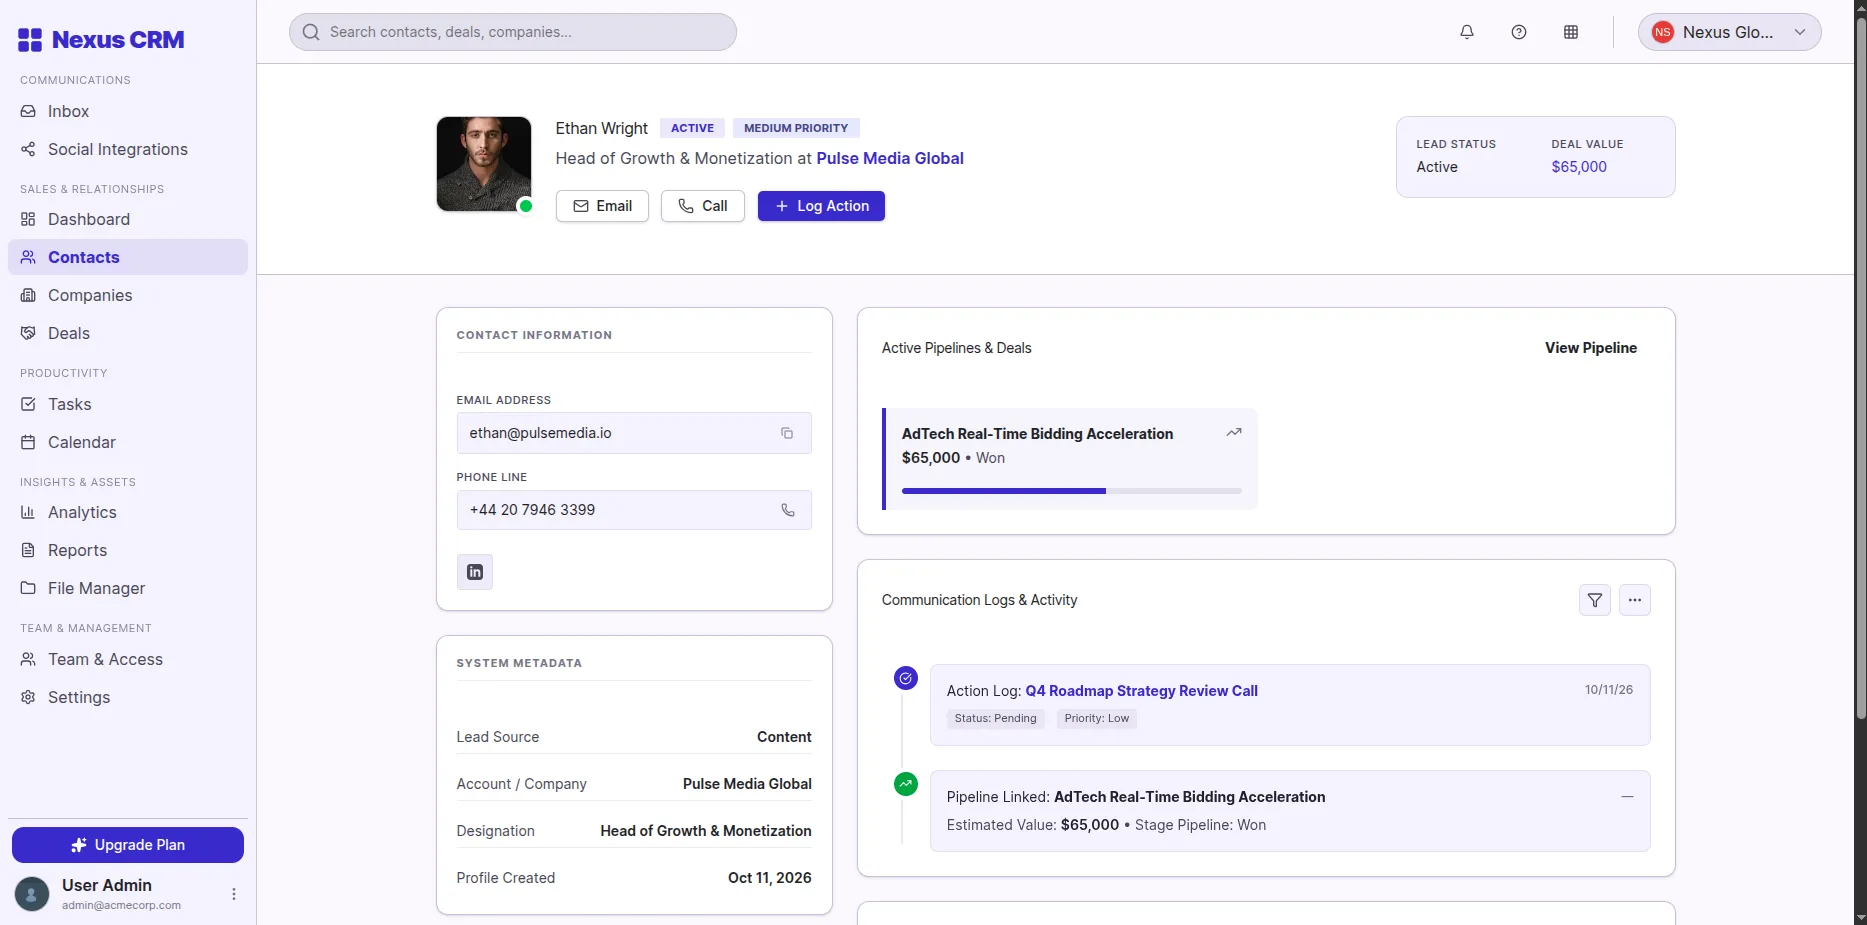Open the Pulse Media Global company link
The image size is (1867, 925).
point(890,158)
